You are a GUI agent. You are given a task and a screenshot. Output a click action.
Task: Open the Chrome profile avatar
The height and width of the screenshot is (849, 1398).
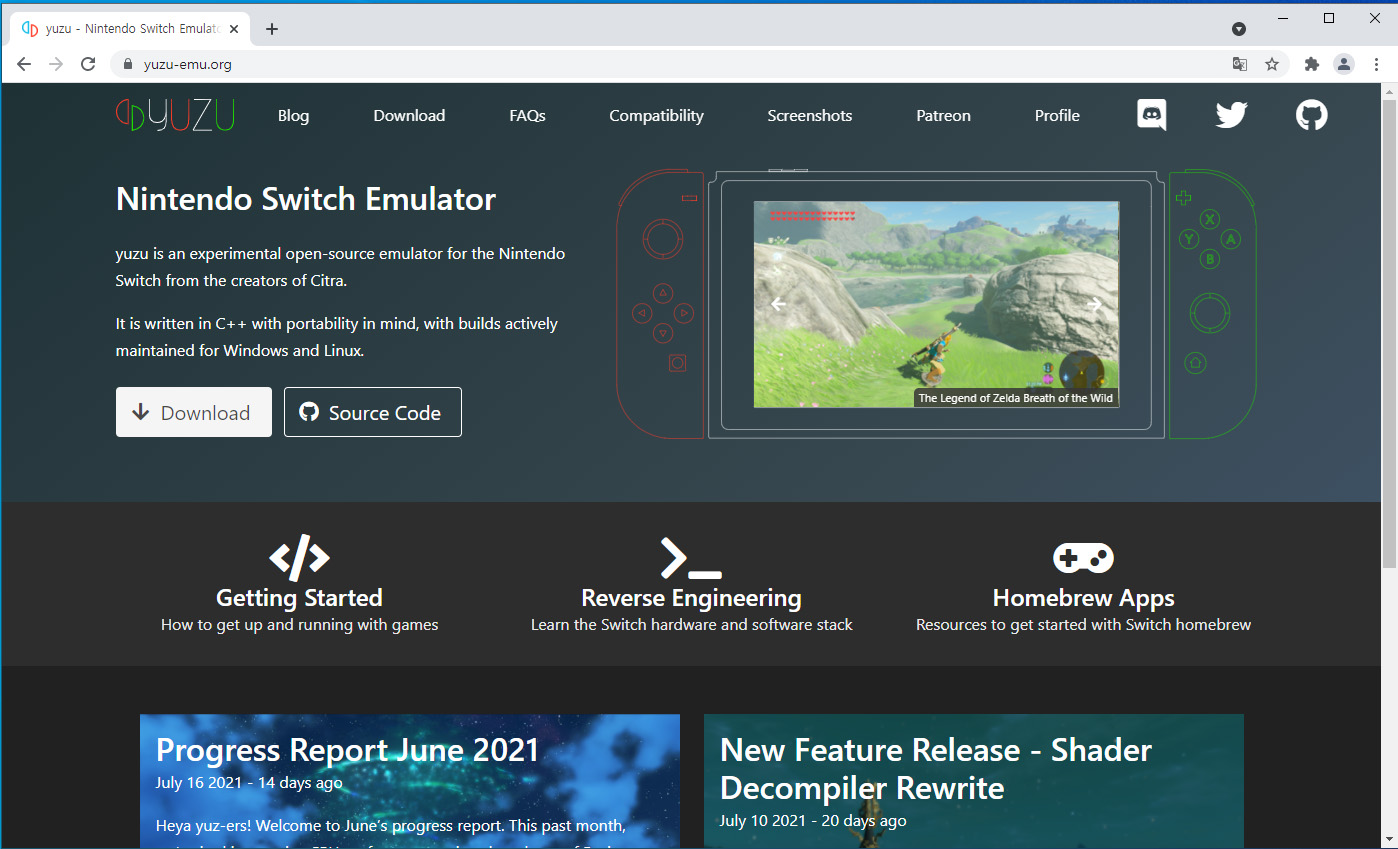click(x=1344, y=64)
